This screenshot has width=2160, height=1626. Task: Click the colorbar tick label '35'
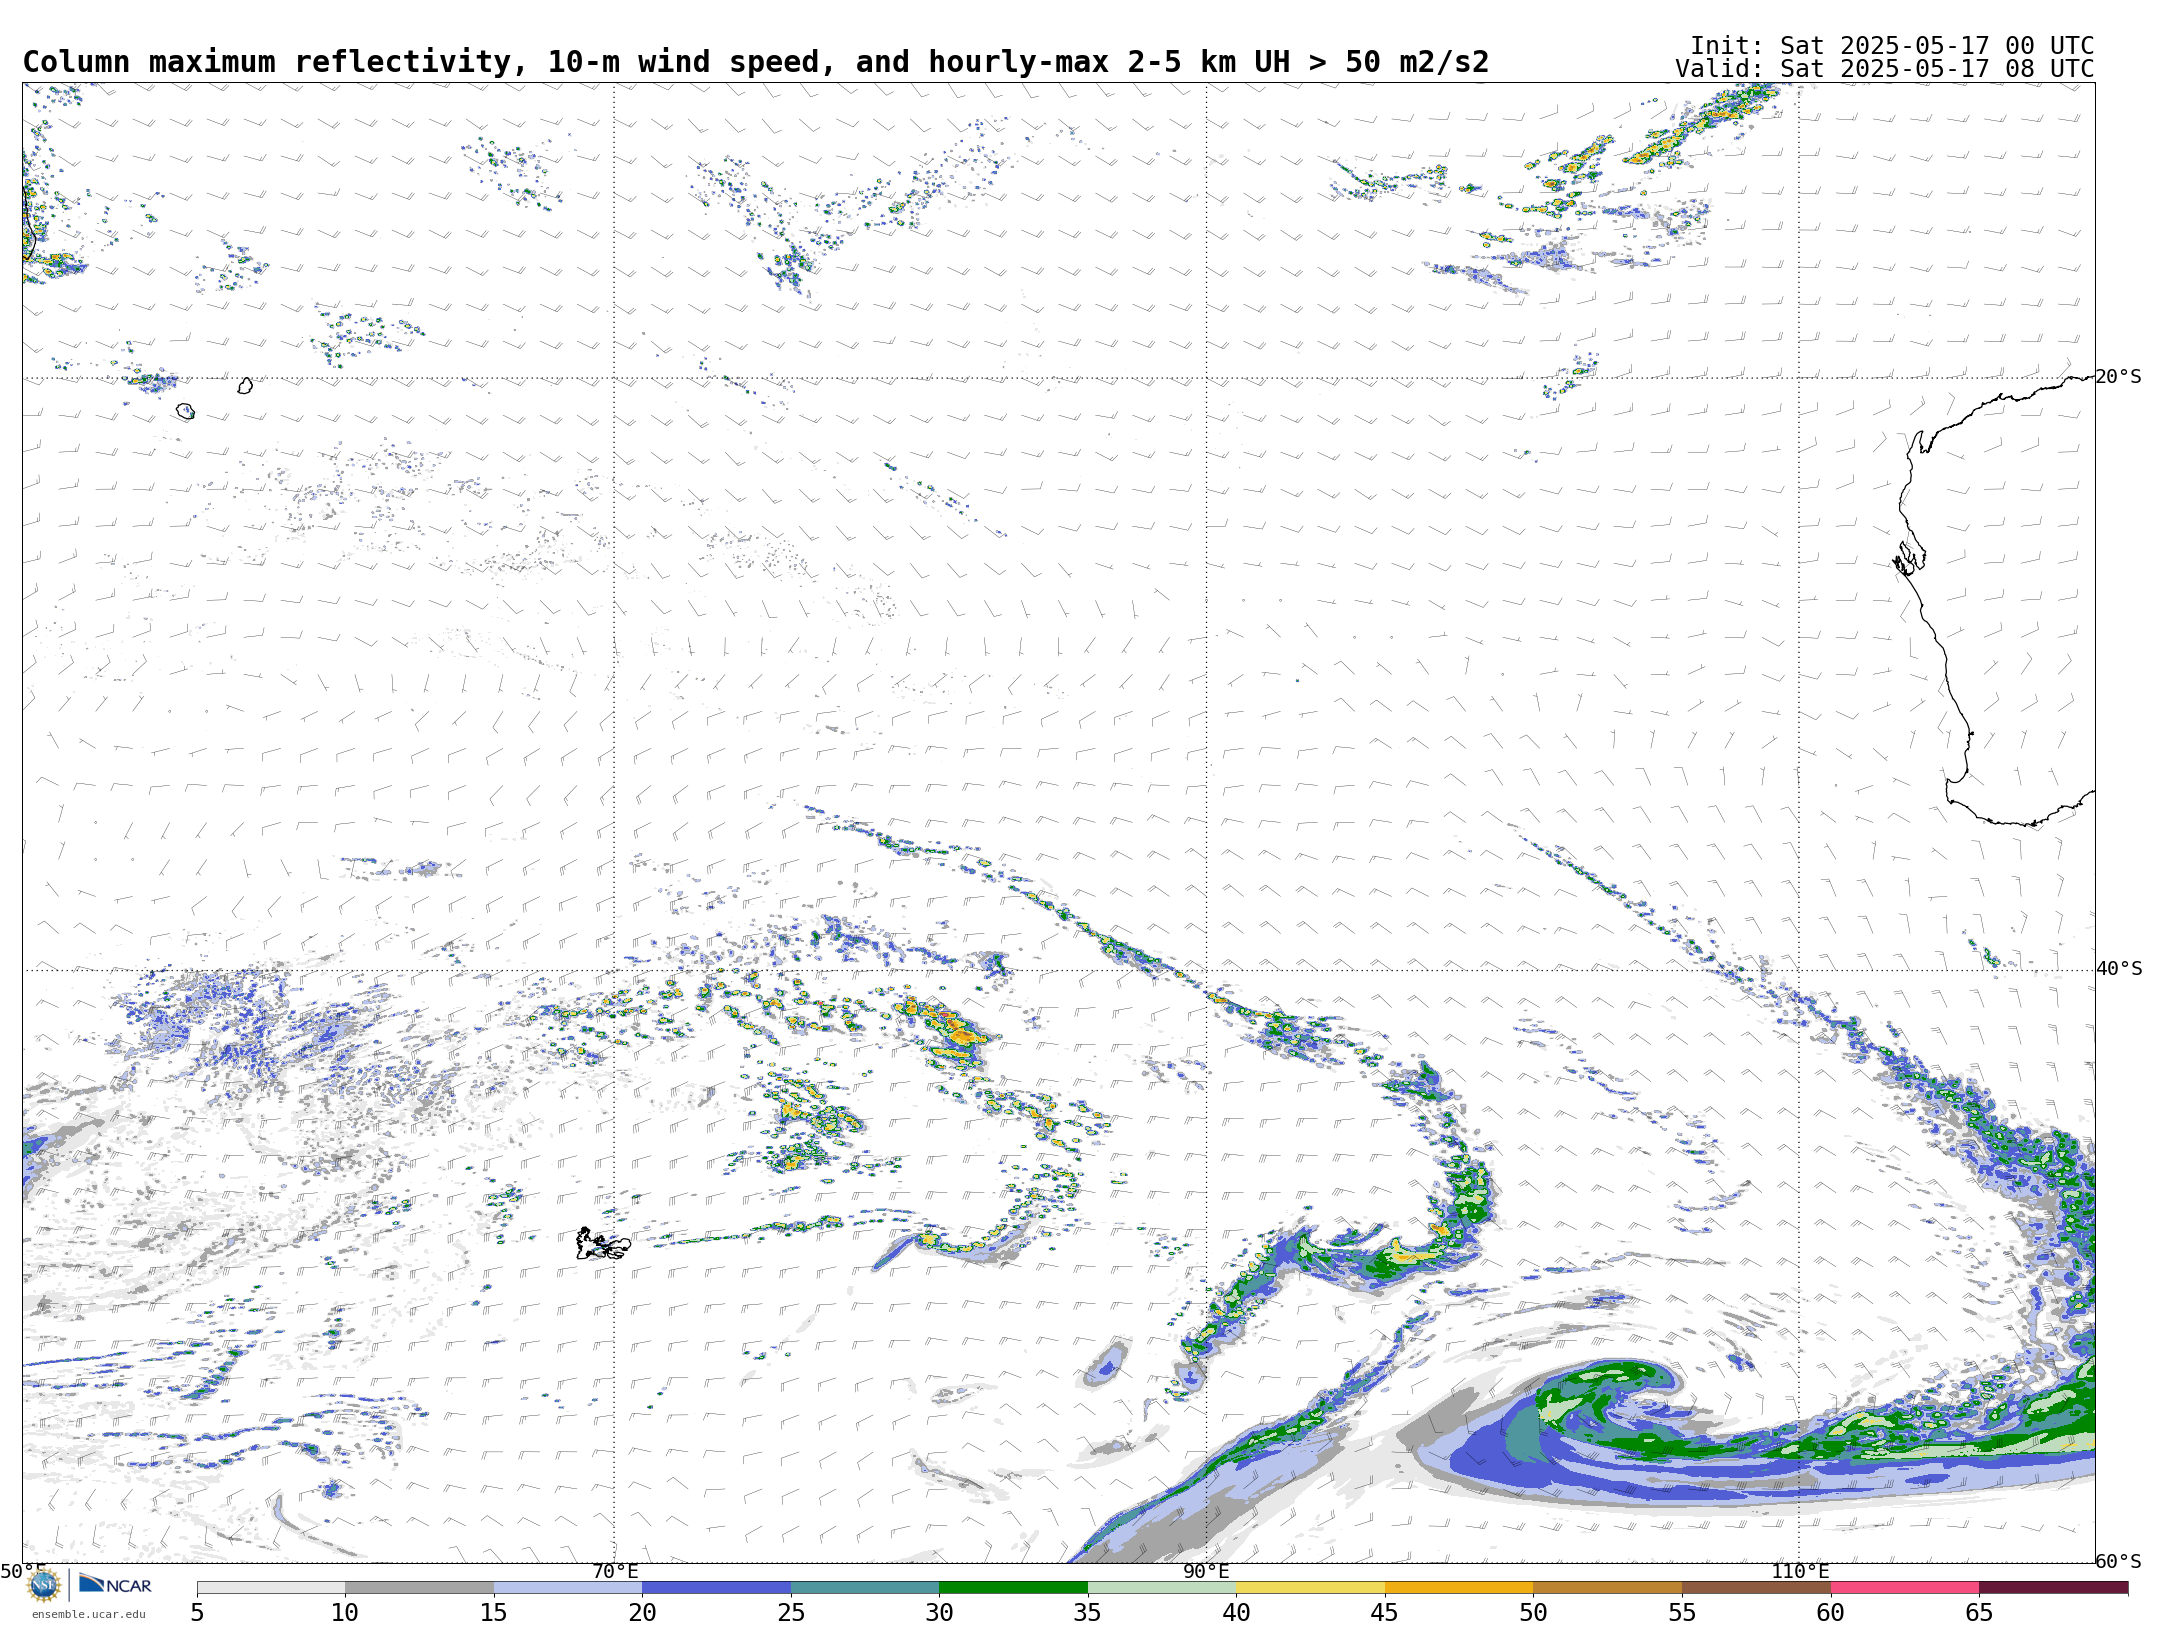1088,1612
